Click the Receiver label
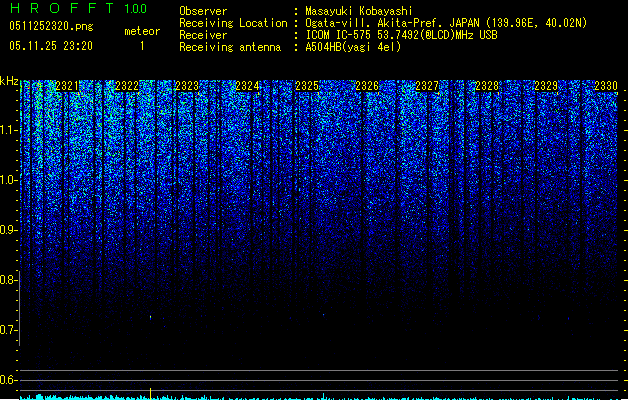This screenshot has width=629, height=400. [203, 35]
